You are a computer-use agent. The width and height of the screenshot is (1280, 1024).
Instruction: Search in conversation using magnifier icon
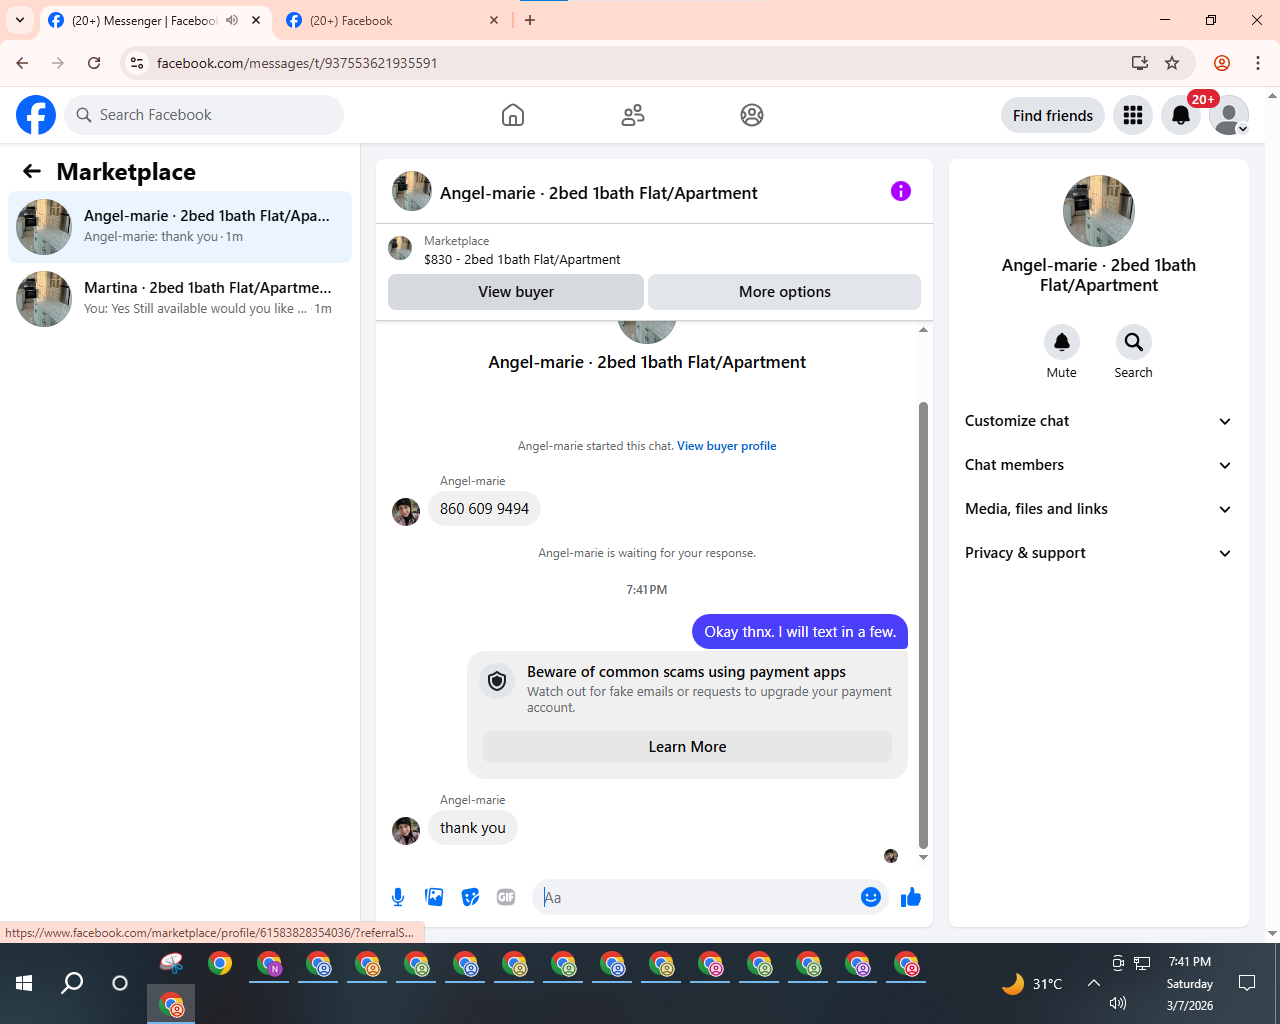coord(1134,342)
